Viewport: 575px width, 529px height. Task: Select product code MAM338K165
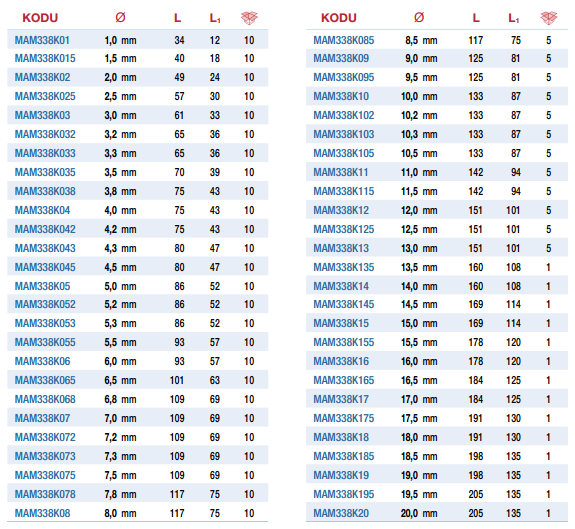click(344, 380)
